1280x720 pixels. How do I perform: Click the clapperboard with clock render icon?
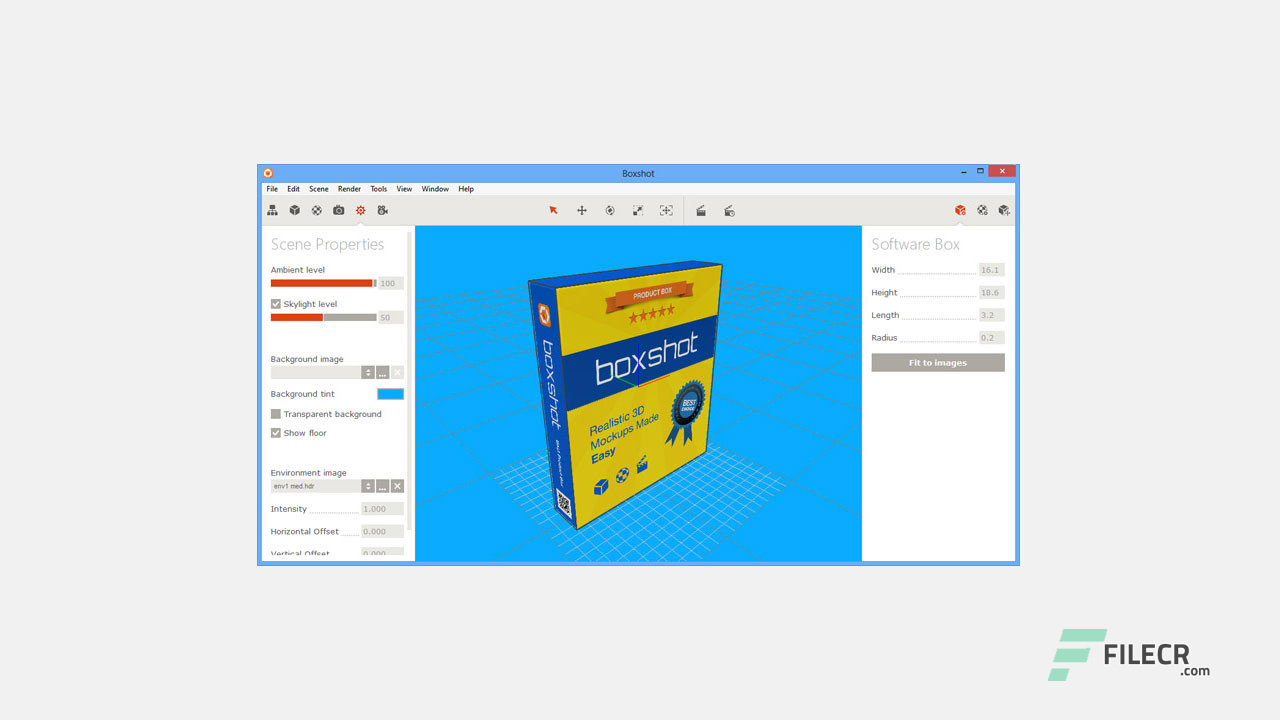(729, 210)
